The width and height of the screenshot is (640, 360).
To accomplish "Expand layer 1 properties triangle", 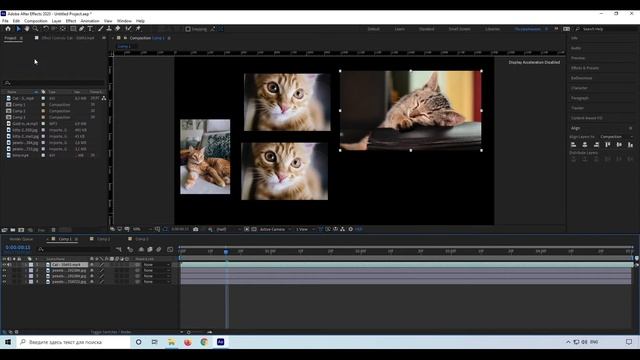I will [26, 265].
